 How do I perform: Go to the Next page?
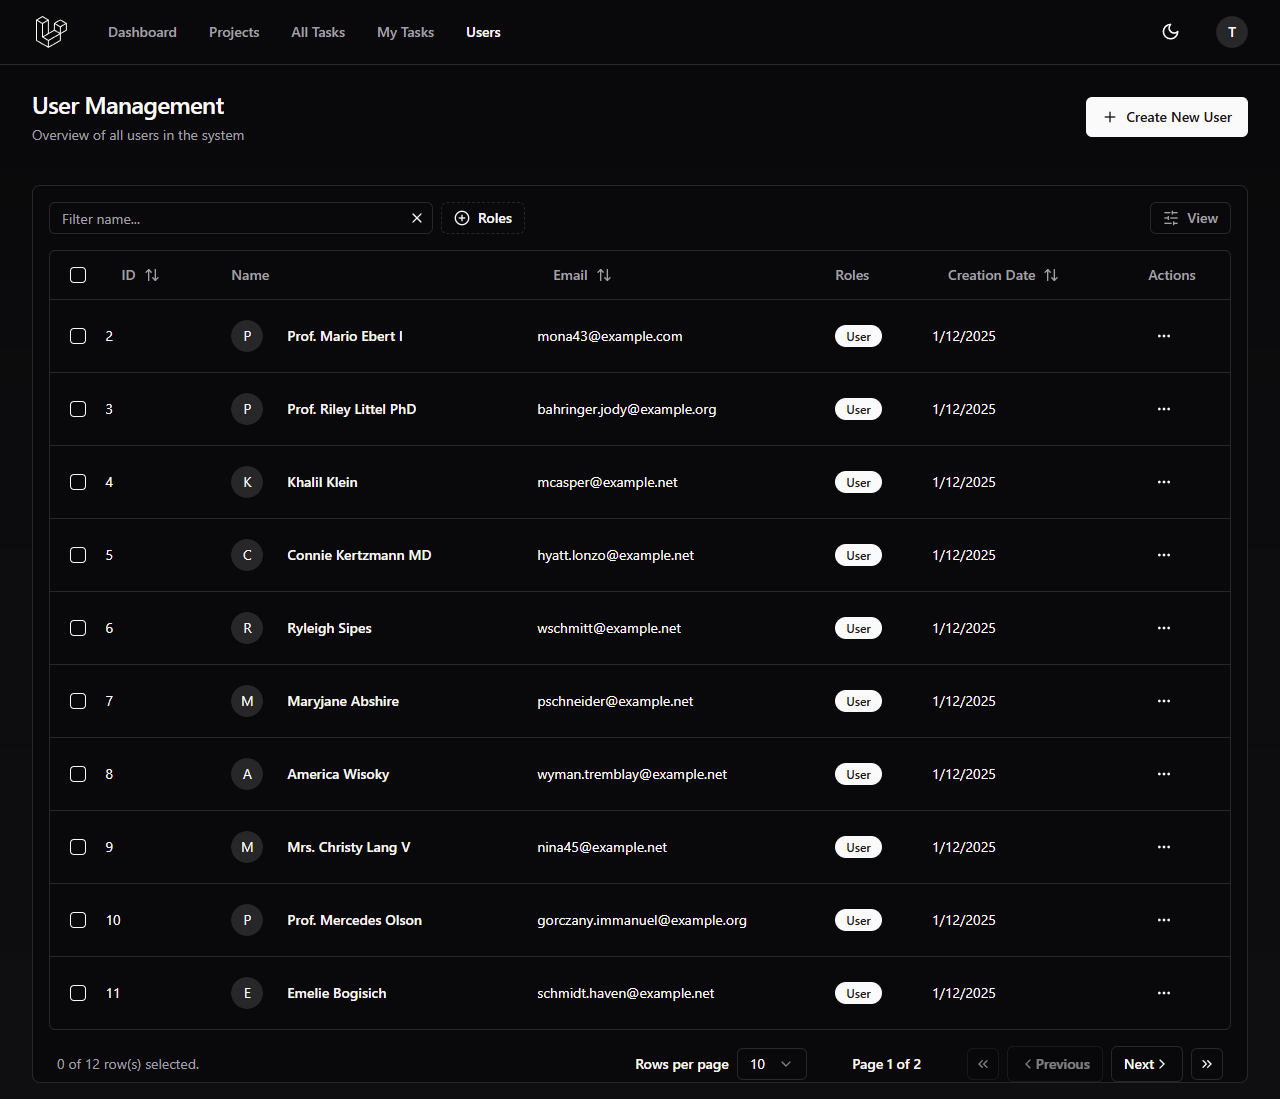(1146, 1064)
